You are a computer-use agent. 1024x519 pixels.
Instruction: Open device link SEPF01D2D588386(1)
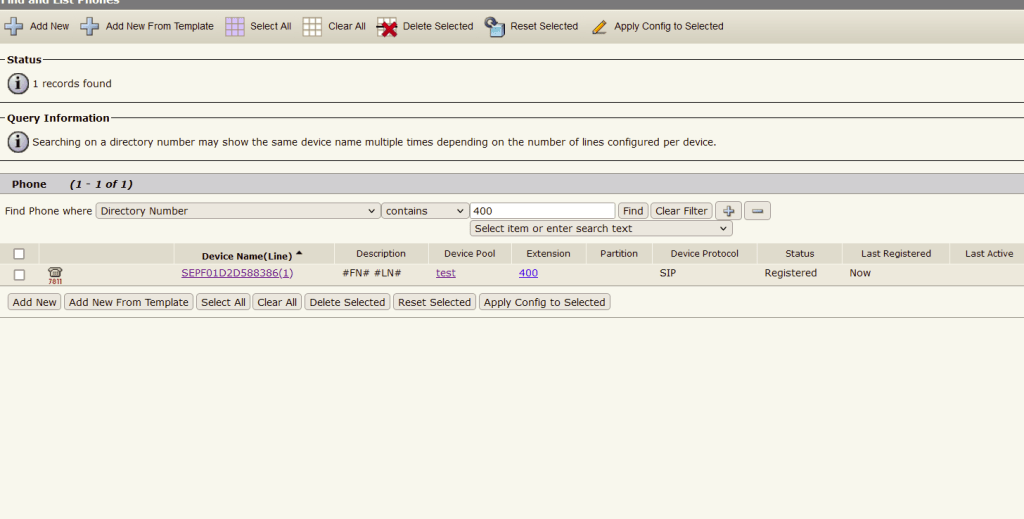237,273
